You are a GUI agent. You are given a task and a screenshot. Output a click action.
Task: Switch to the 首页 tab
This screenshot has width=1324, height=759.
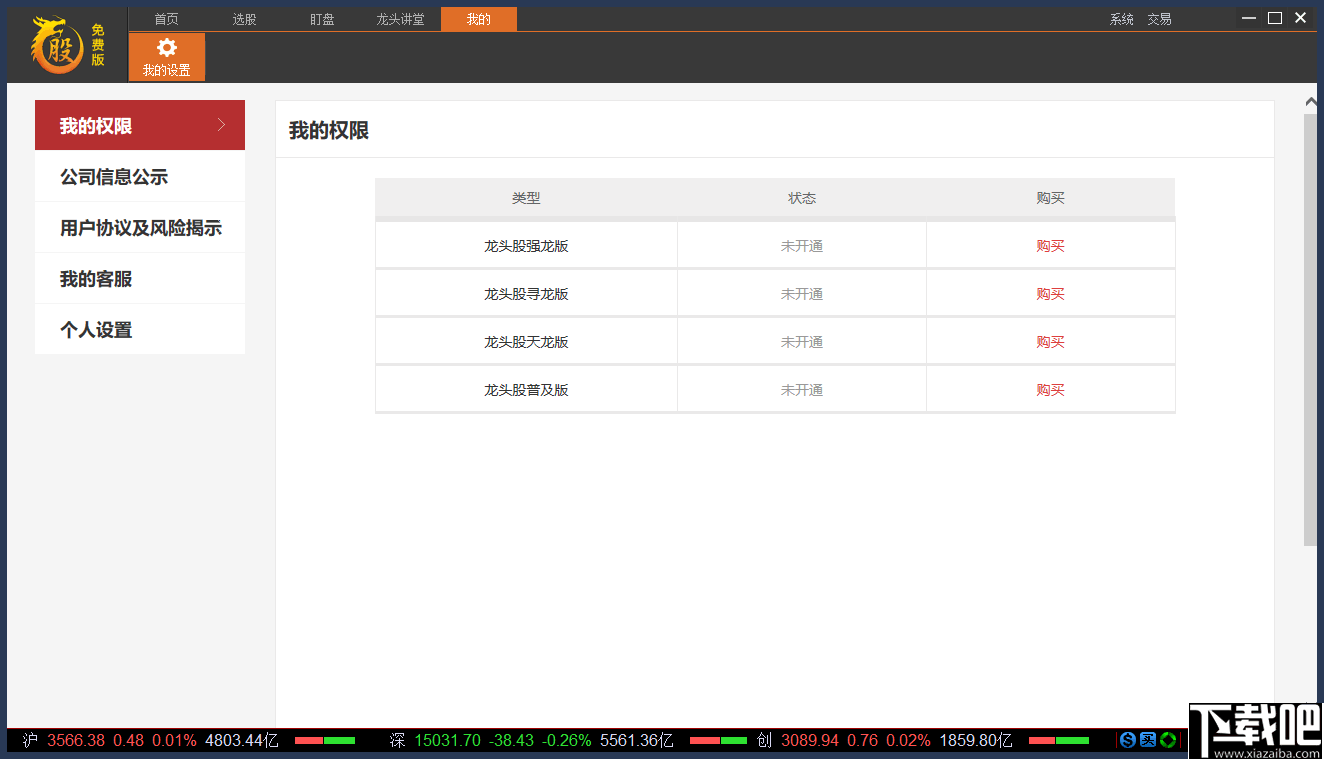(167, 19)
